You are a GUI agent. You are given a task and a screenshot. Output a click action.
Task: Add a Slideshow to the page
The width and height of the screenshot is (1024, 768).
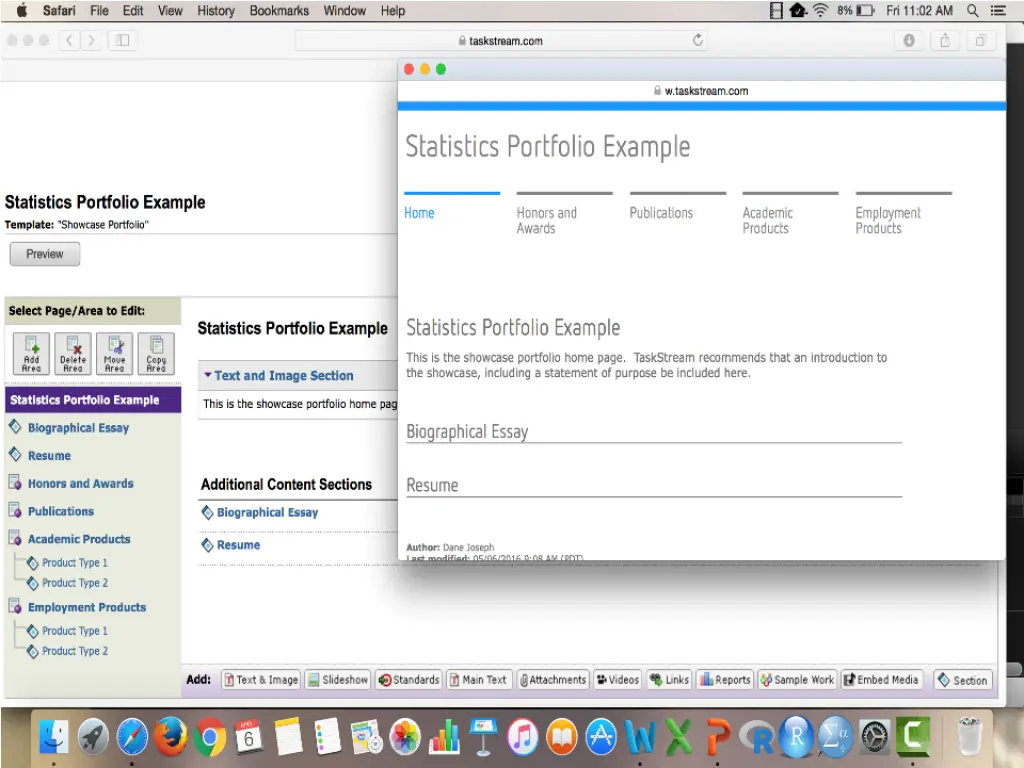pos(338,680)
